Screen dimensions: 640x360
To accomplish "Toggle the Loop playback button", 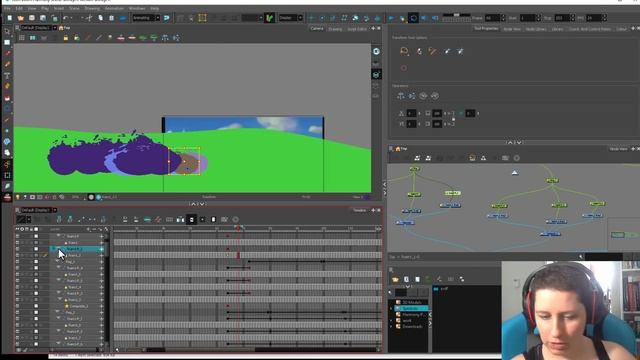I will pos(413,18).
